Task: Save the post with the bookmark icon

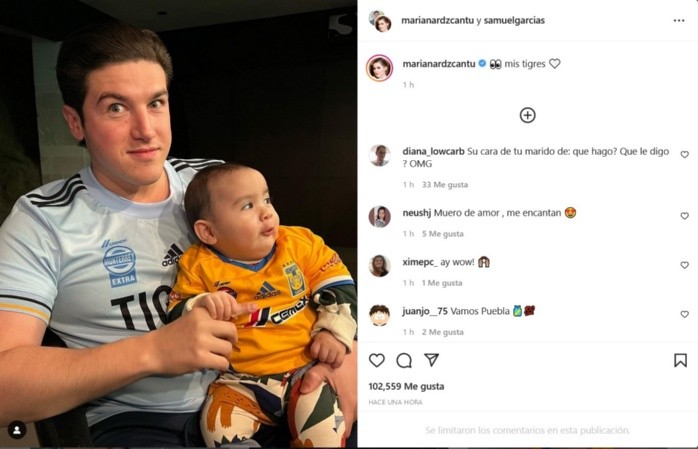Action: coord(680,360)
